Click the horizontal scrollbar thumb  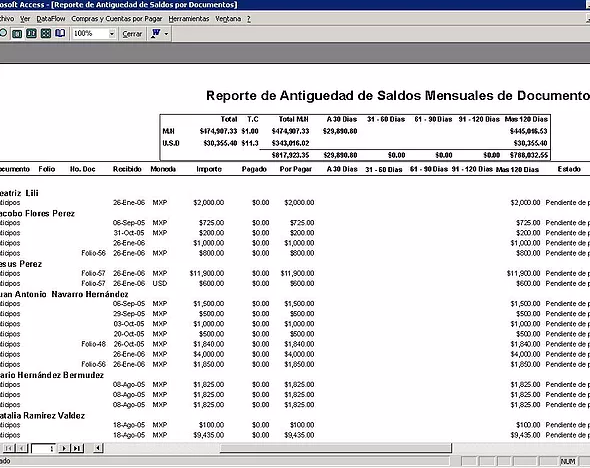(336, 448)
